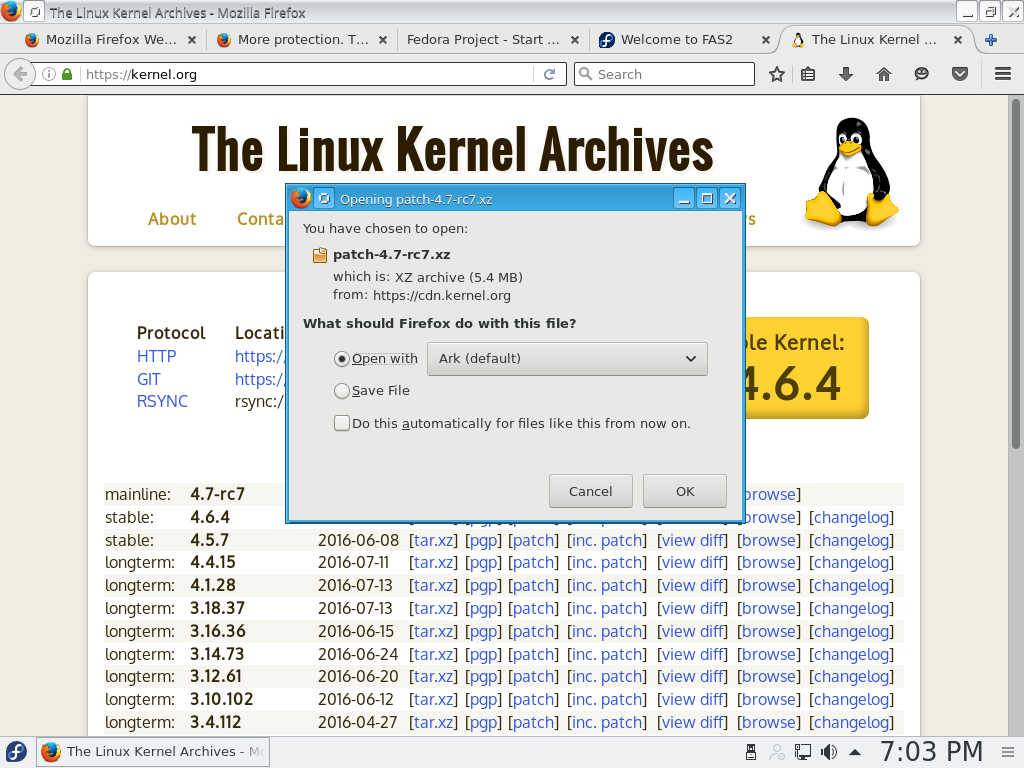Open the download dialog window menu icon
The height and width of the screenshot is (768, 1024).
pos(300,198)
